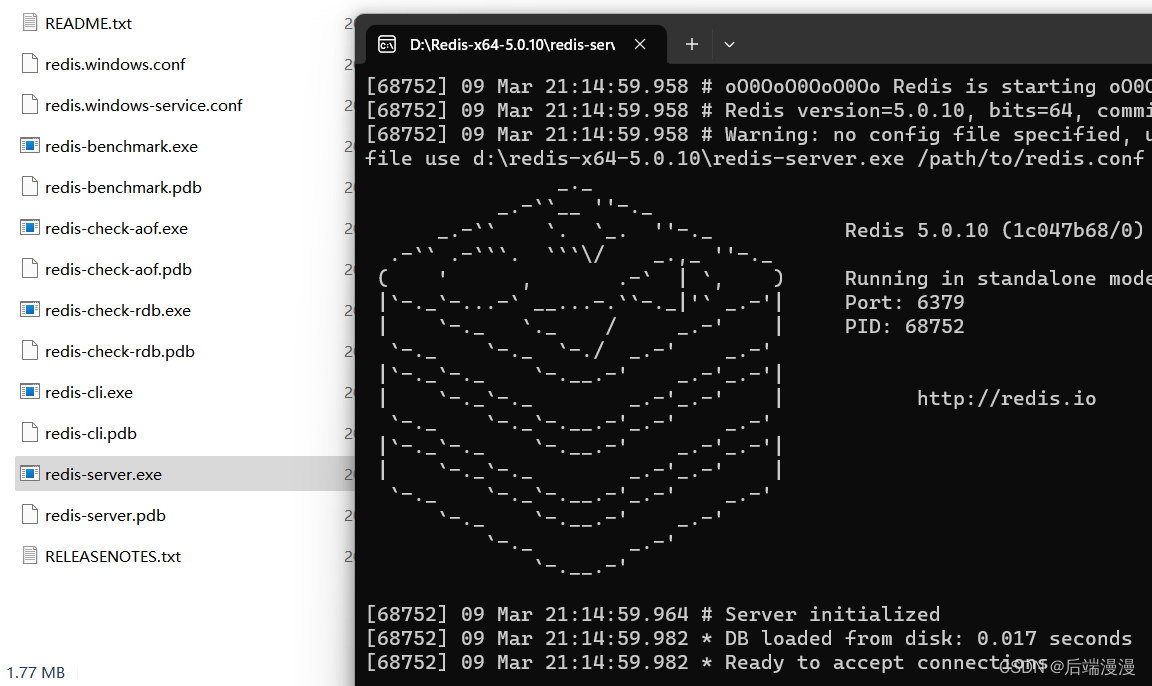The width and height of the screenshot is (1152, 686).
Task: Click the 'Ready to accept connections' log line
Action: pos(706,662)
